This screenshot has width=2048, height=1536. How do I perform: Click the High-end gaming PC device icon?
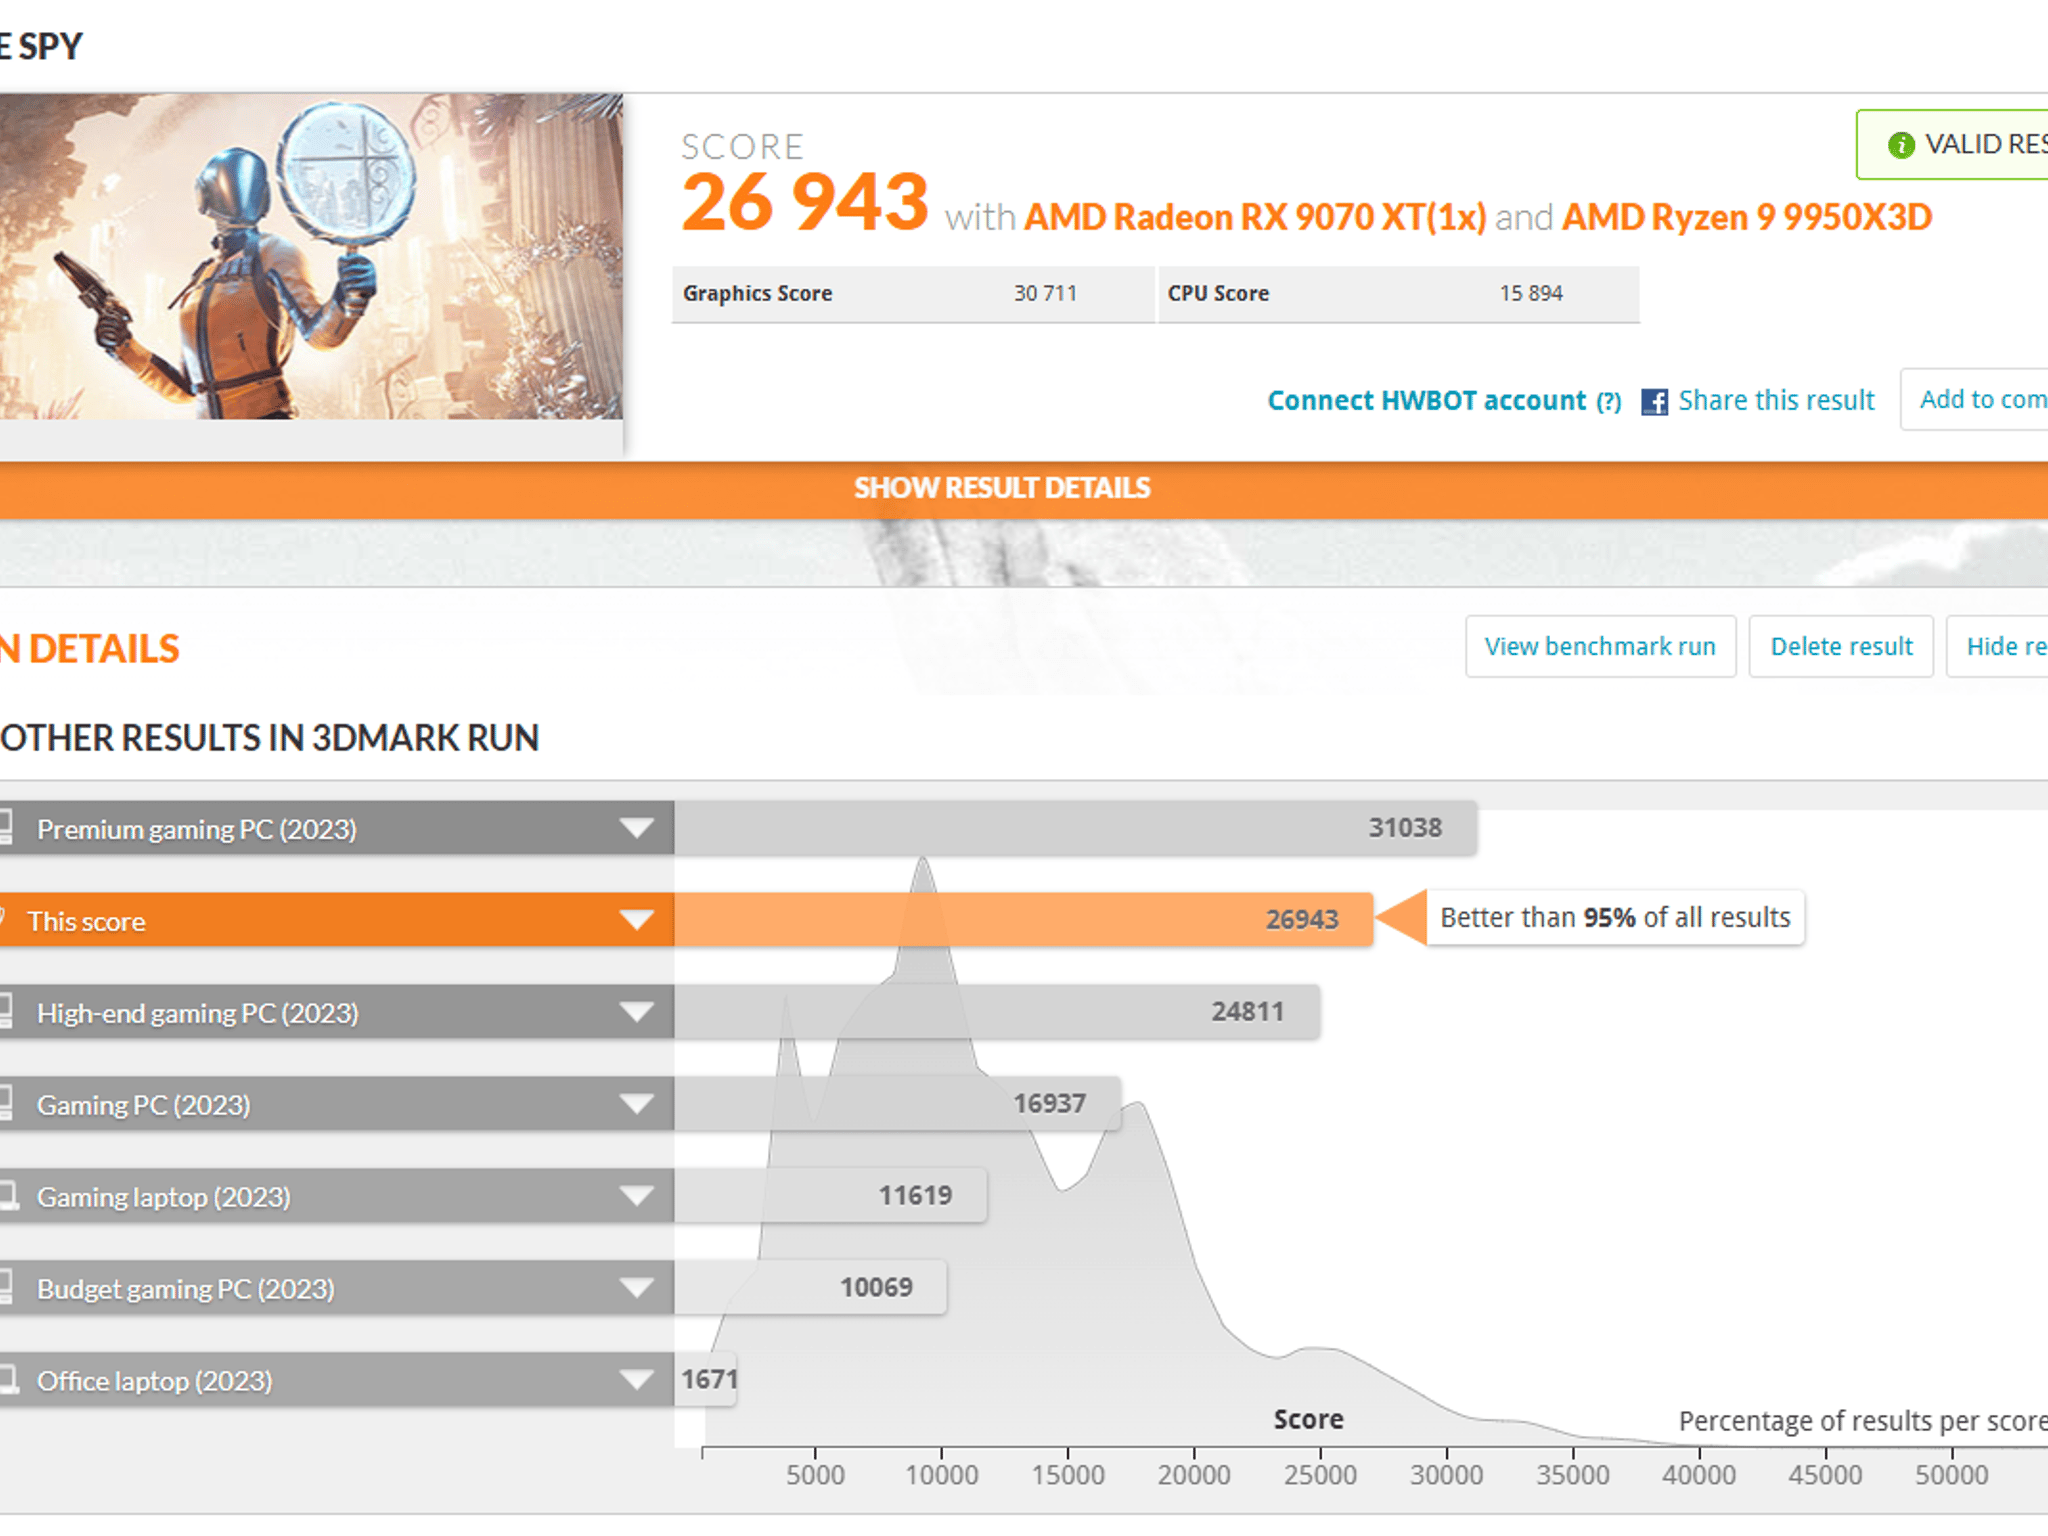coord(5,1012)
